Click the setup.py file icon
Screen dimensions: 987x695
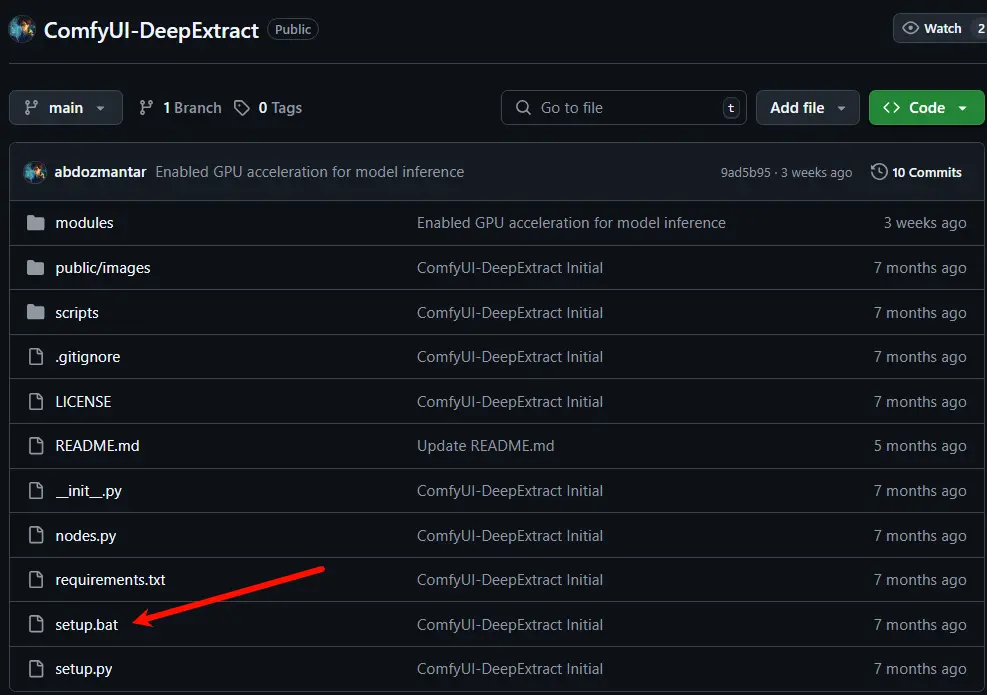coord(36,669)
